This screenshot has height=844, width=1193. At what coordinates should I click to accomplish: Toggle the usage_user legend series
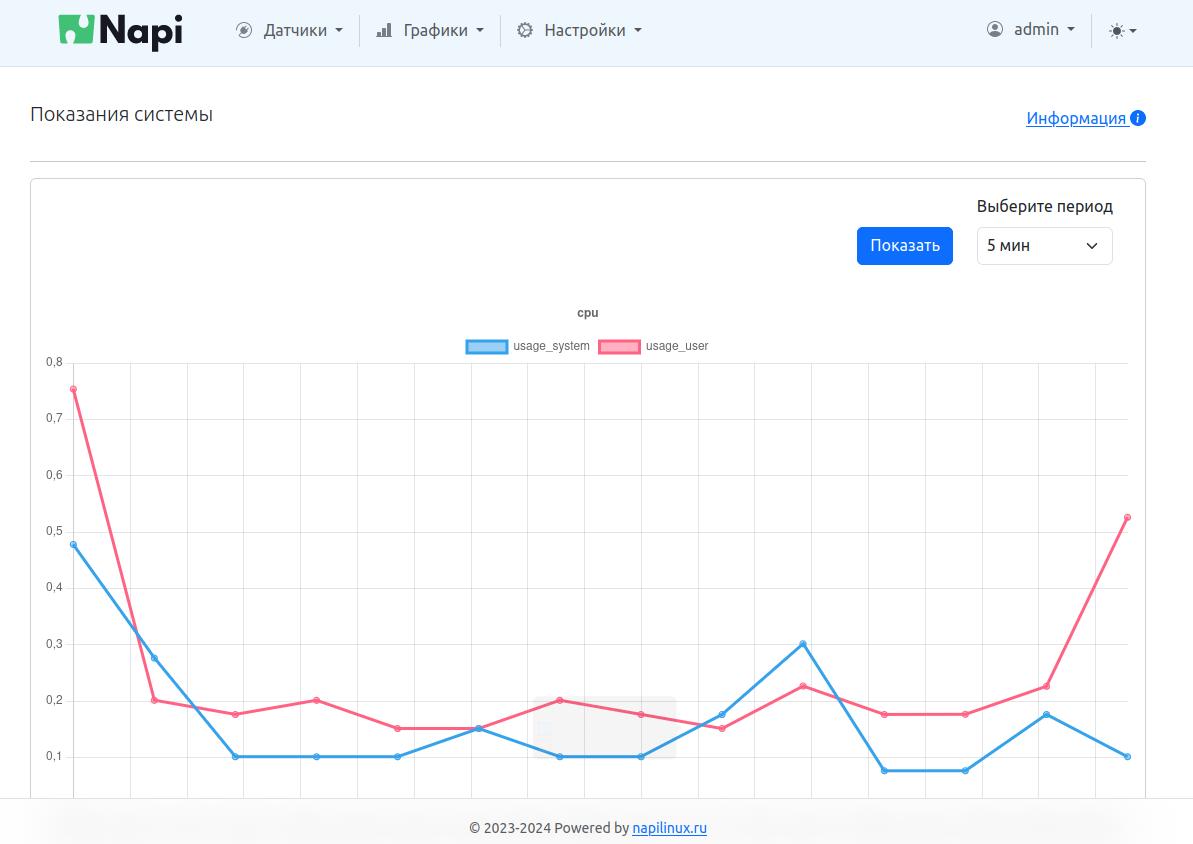[654, 346]
